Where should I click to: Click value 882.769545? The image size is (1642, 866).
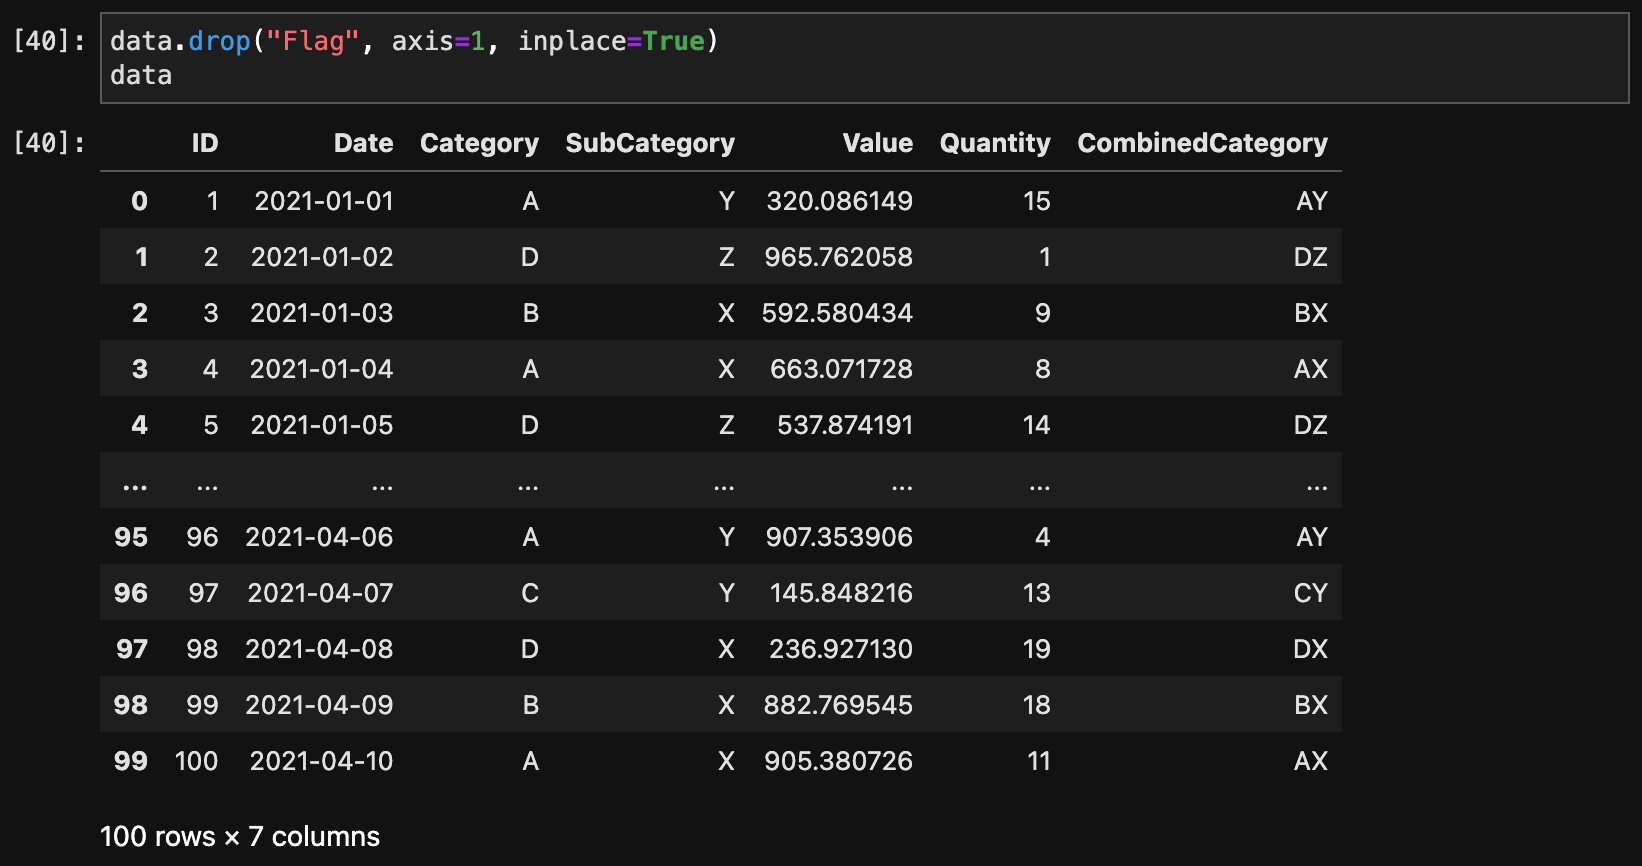click(838, 705)
